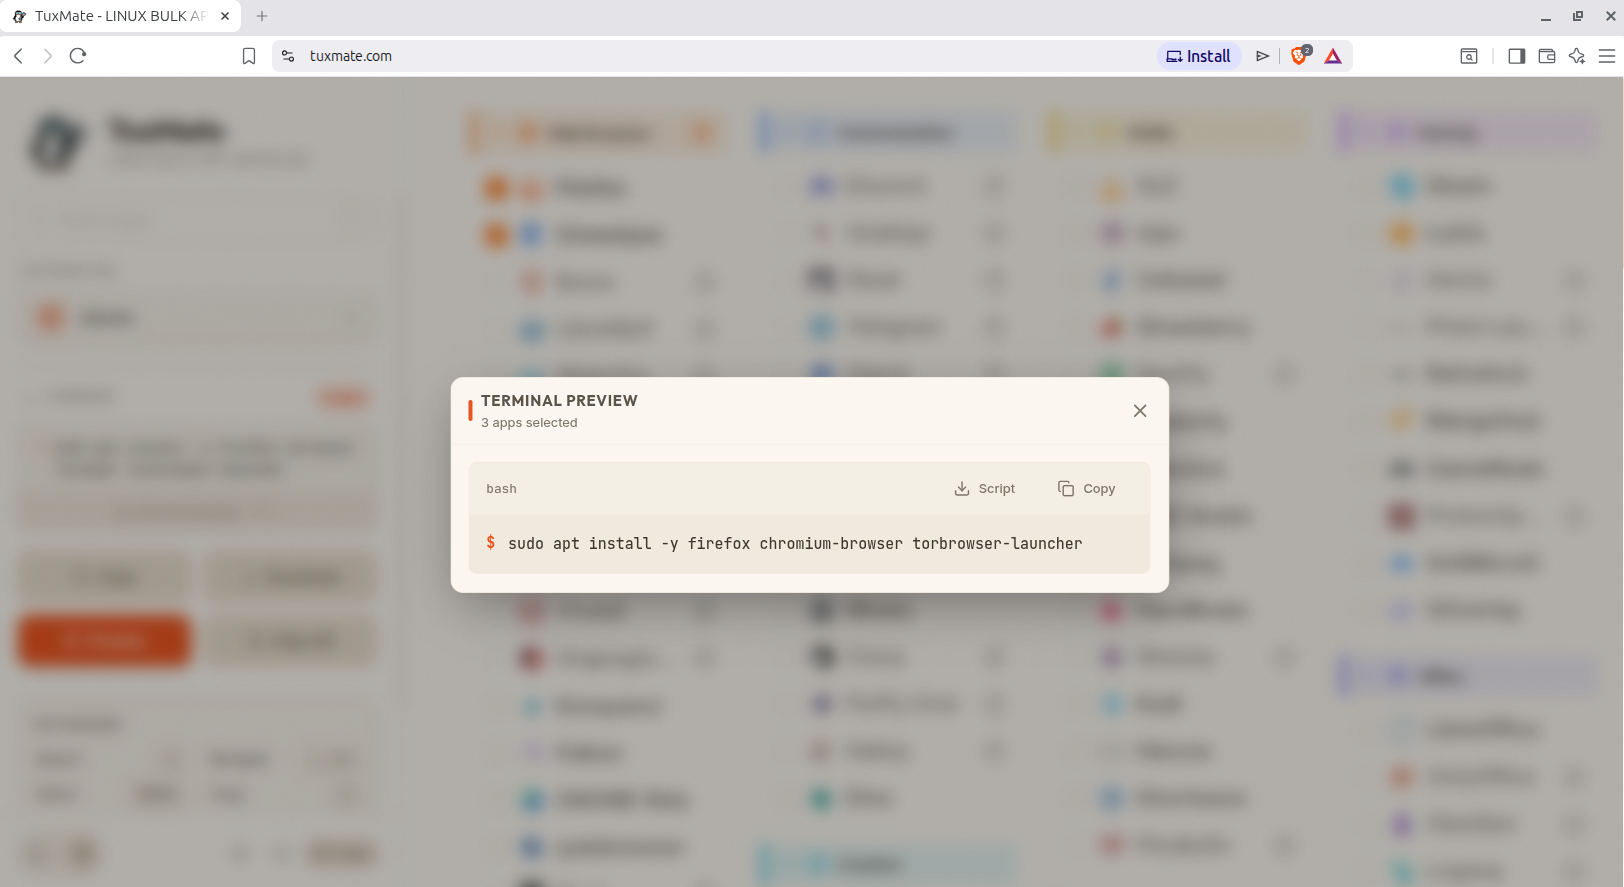The image size is (1624, 887).
Task: View site information icon
Action: pos(288,56)
